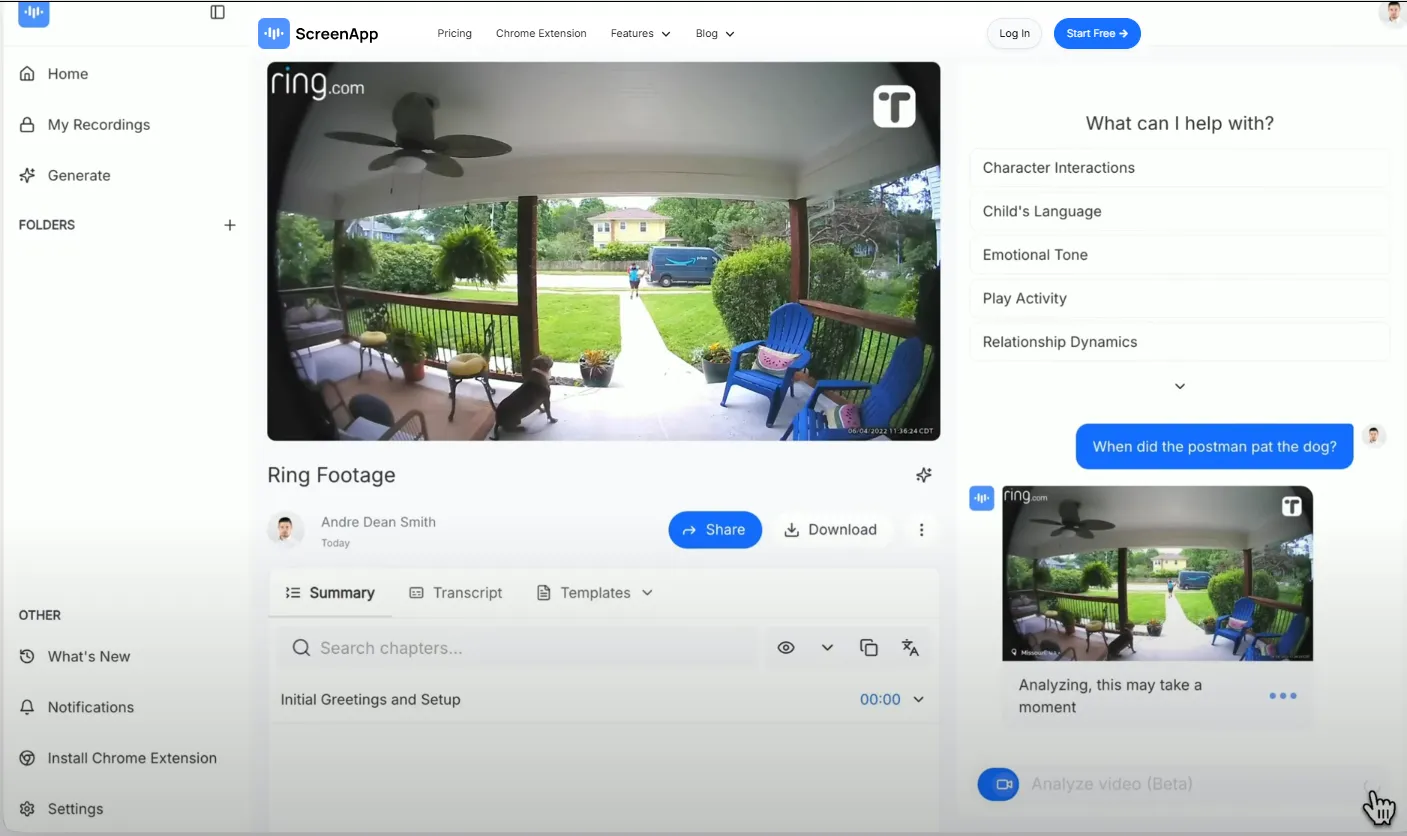Image resolution: width=1407 pixels, height=836 pixels.
Task: Open the Ring footage thumbnail in chat
Action: click(1157, 573)
